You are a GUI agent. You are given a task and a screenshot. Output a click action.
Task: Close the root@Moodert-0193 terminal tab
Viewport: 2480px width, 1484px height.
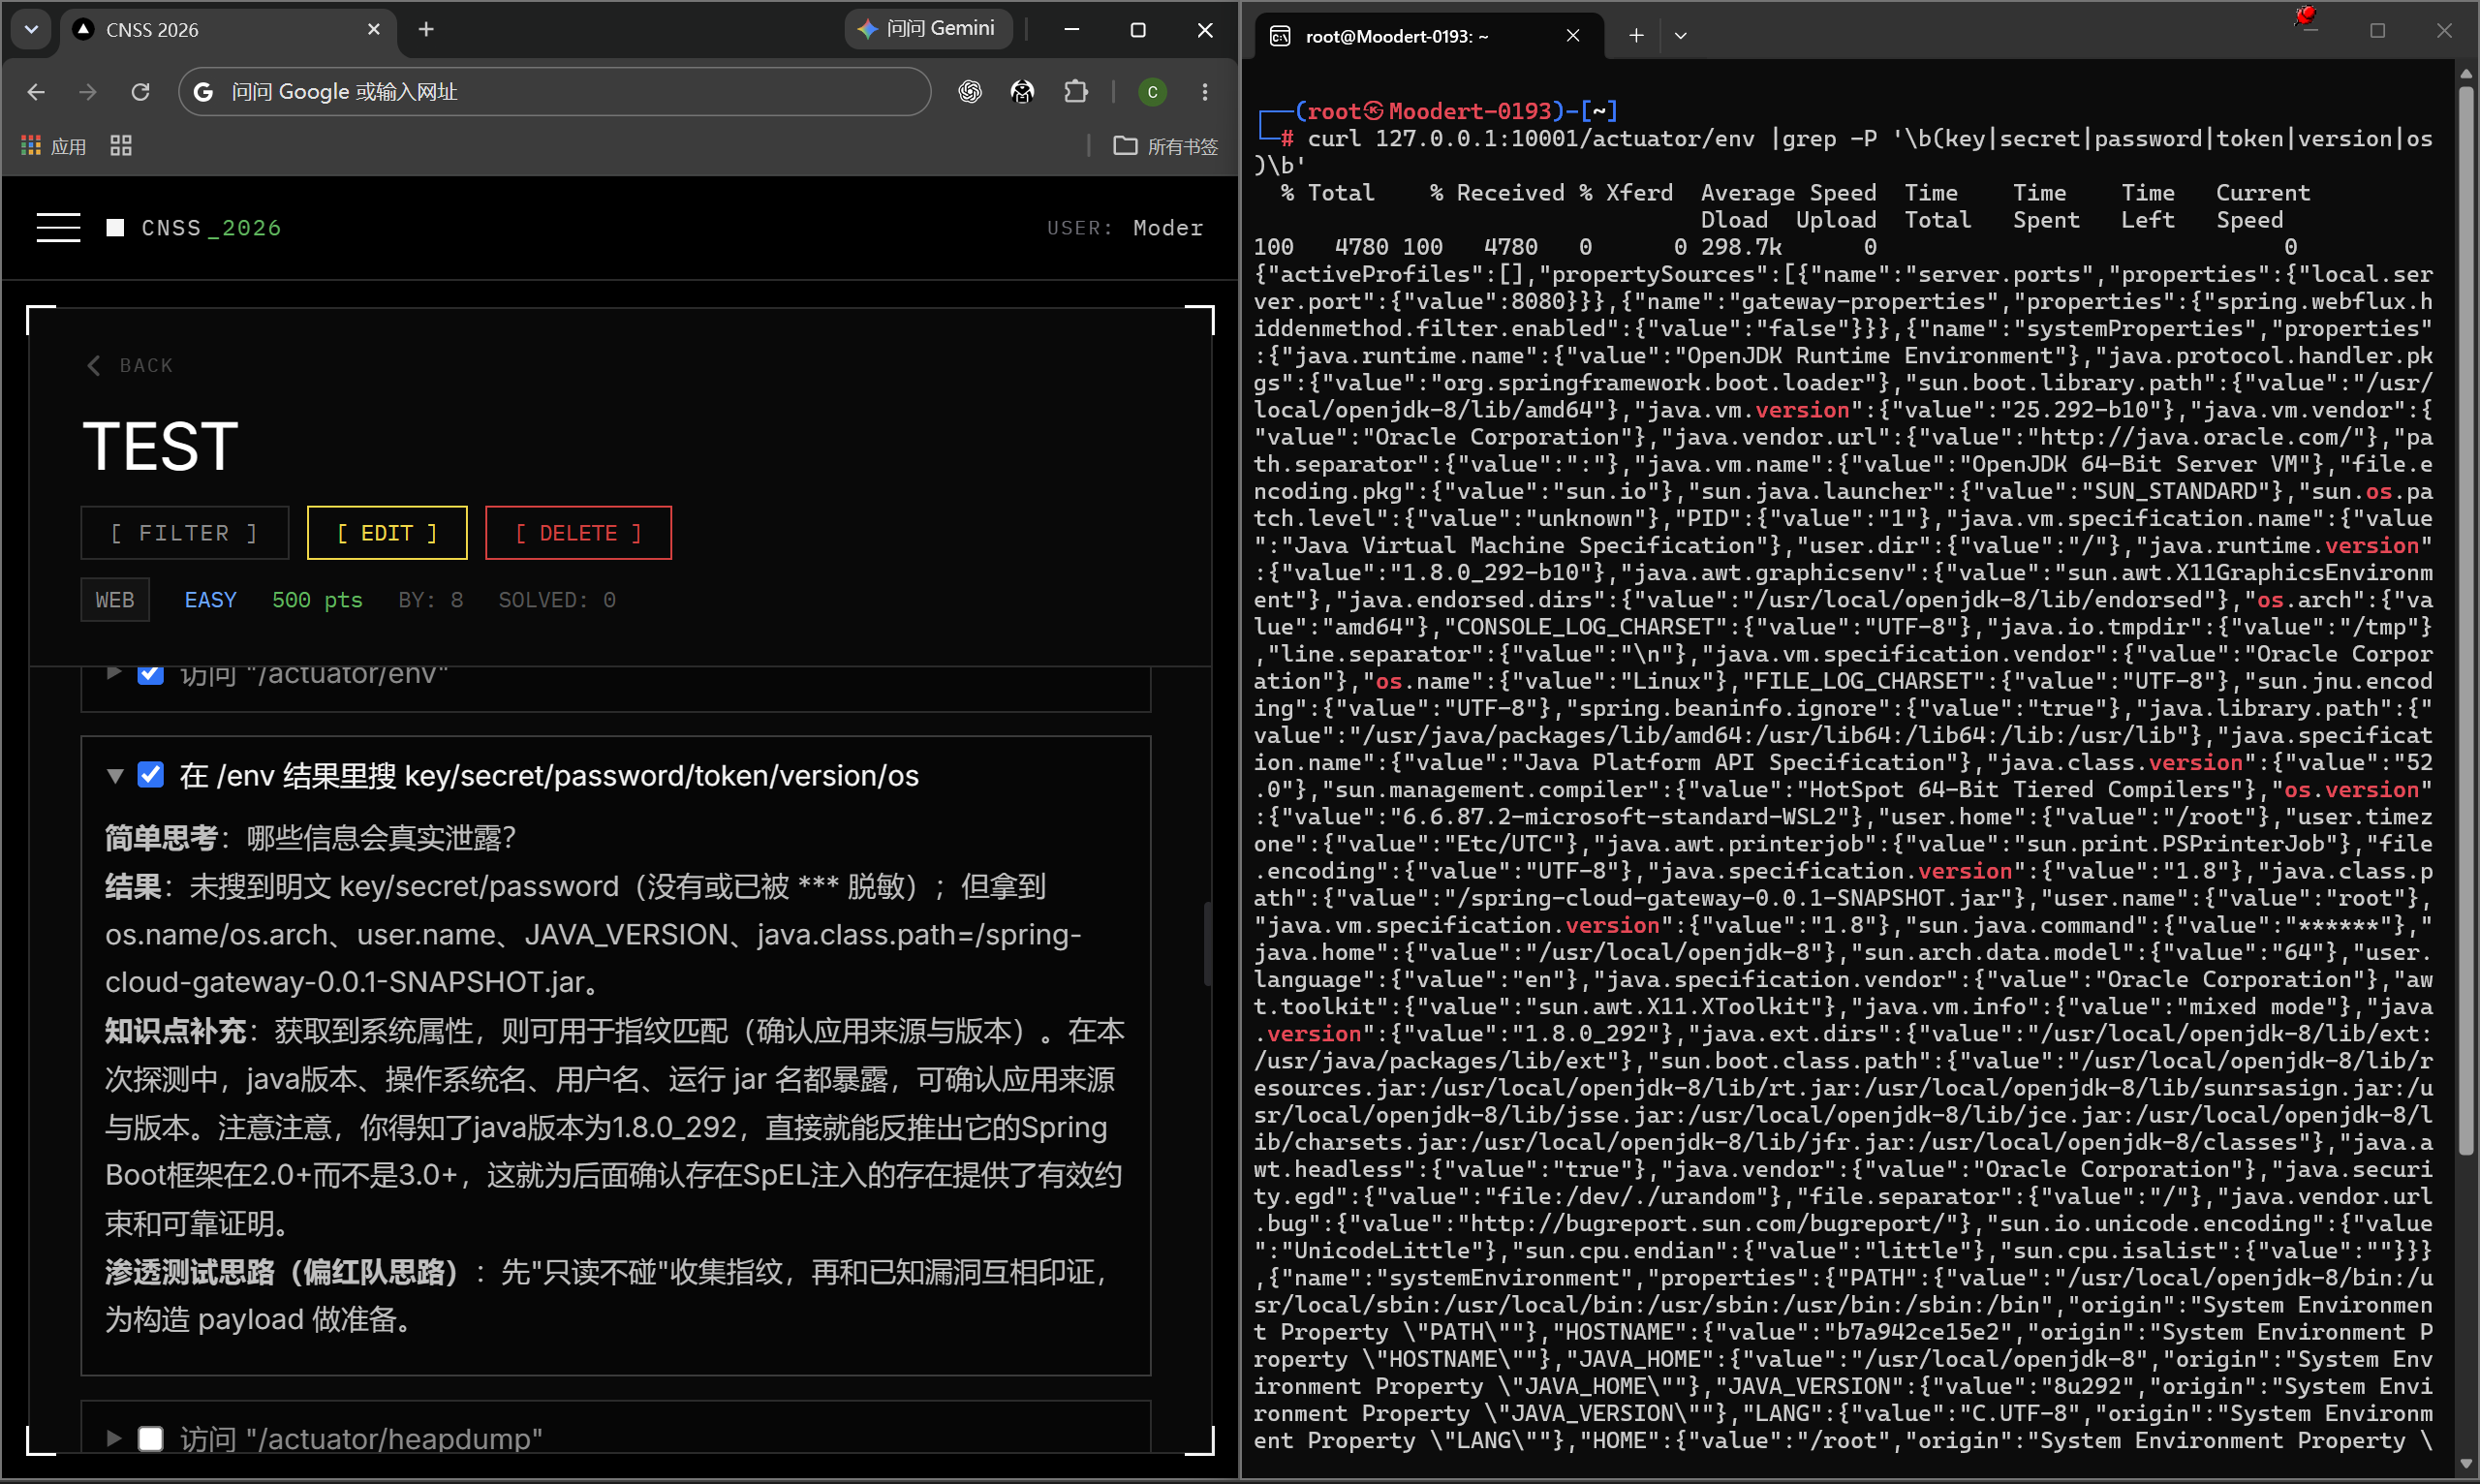tap(1573, 36)
